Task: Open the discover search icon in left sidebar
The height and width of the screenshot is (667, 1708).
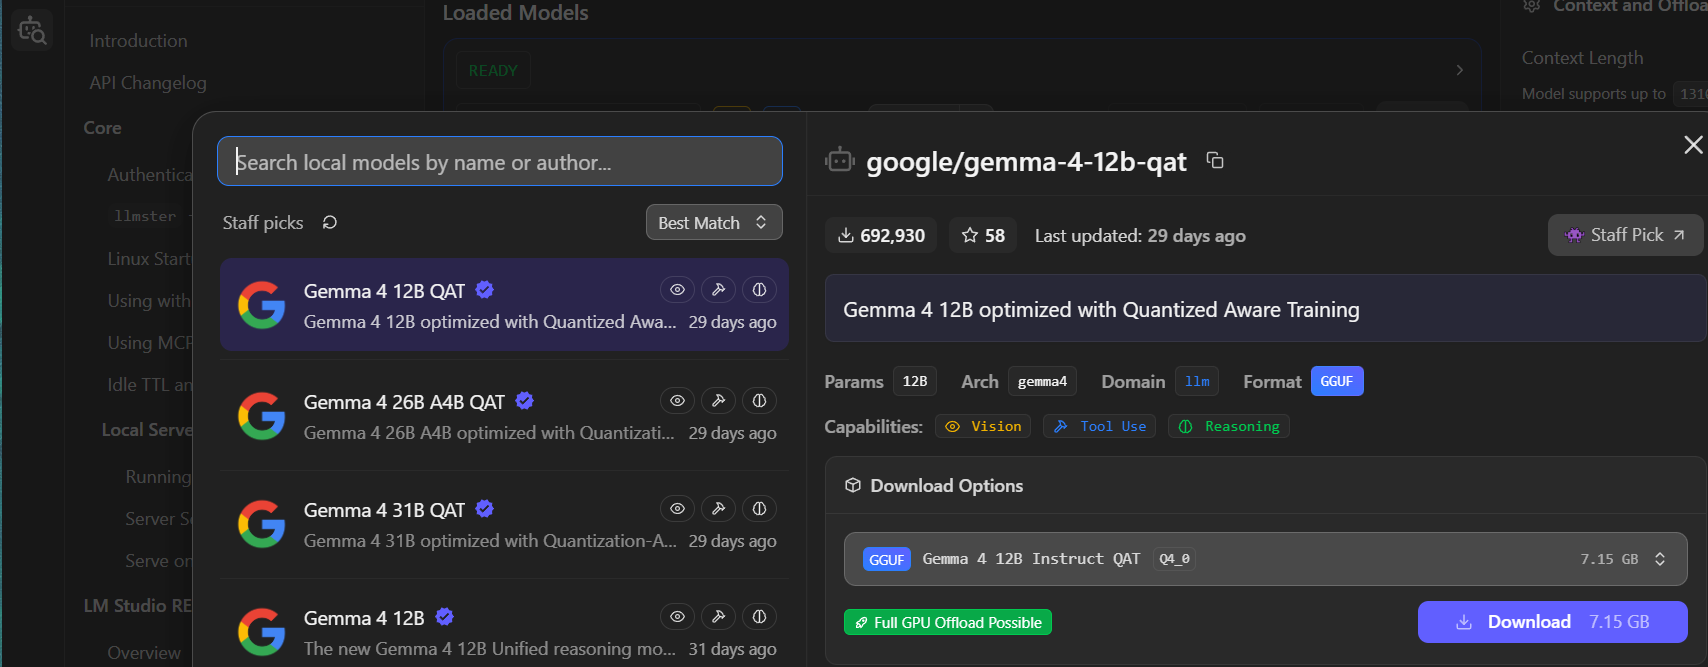Action: 32,30
